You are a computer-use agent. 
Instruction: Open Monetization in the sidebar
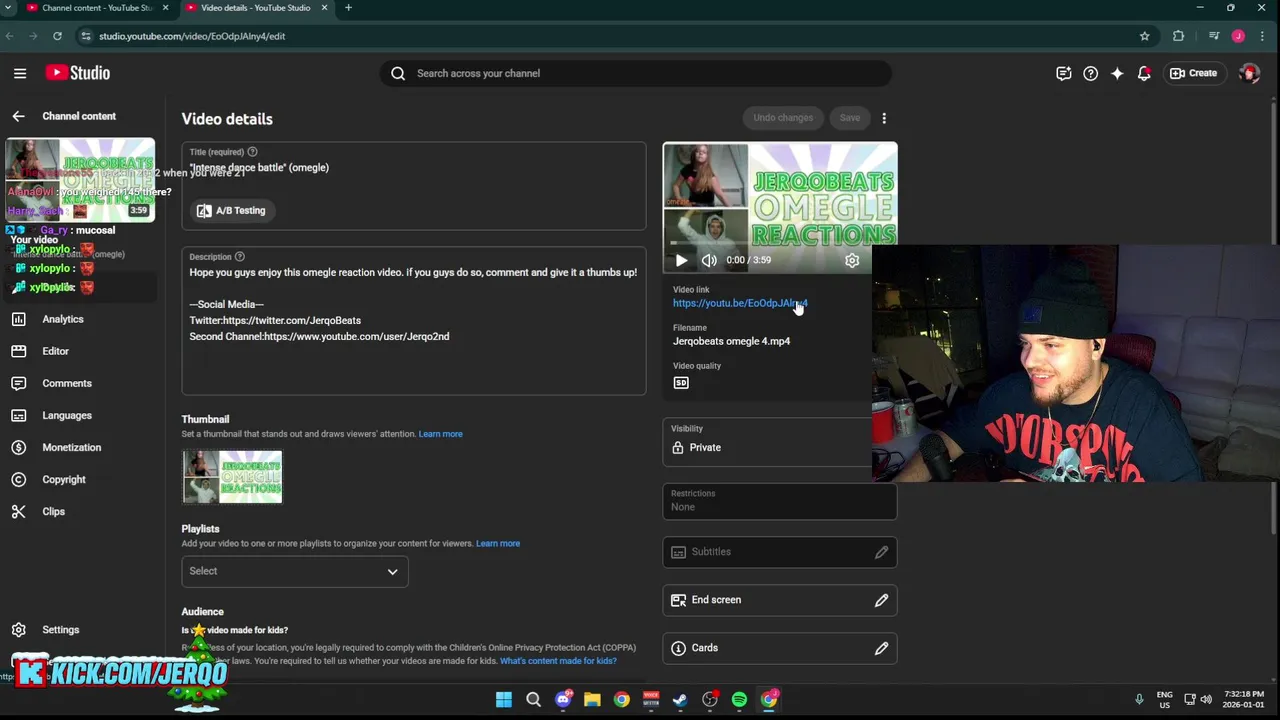pyautogui.click(x=82, y=447)
